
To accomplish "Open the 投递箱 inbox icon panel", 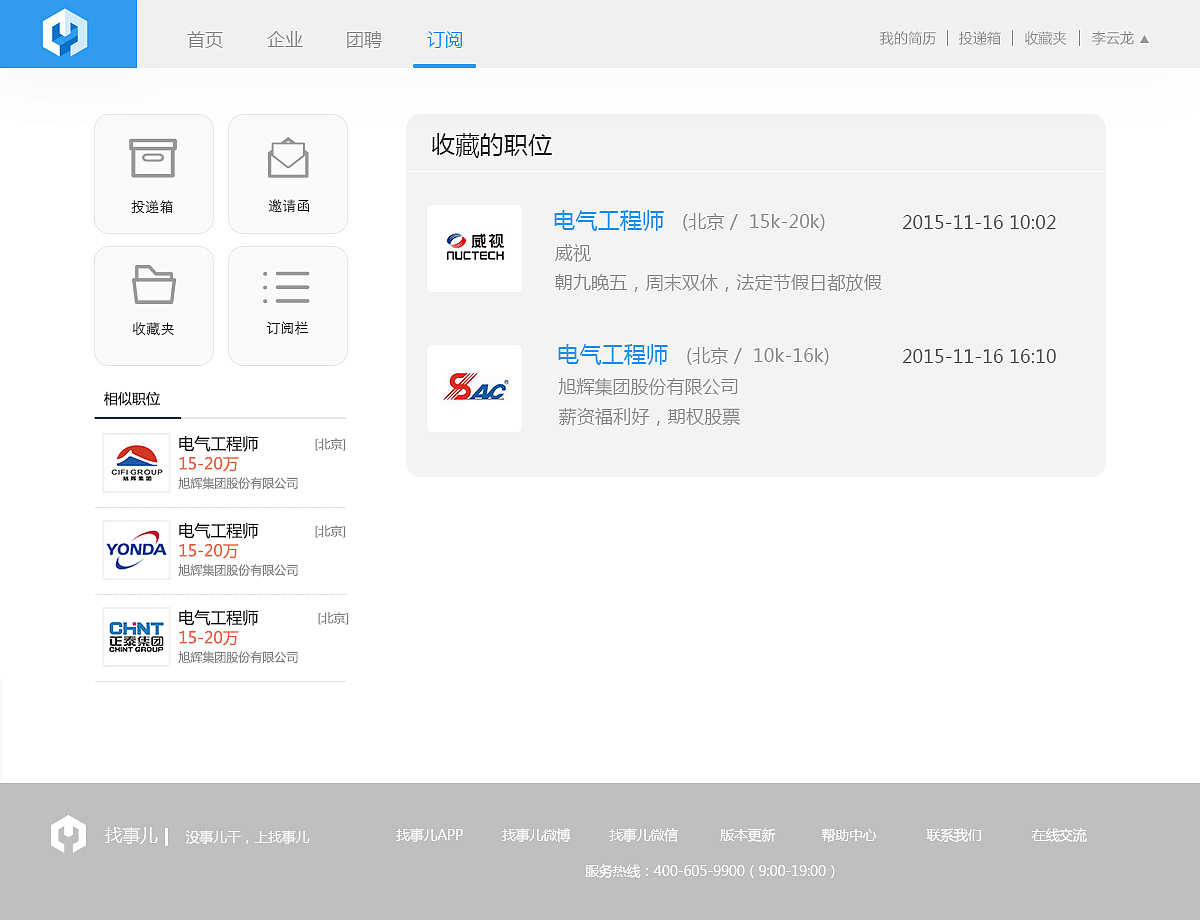I will click(x=153, y=173).
